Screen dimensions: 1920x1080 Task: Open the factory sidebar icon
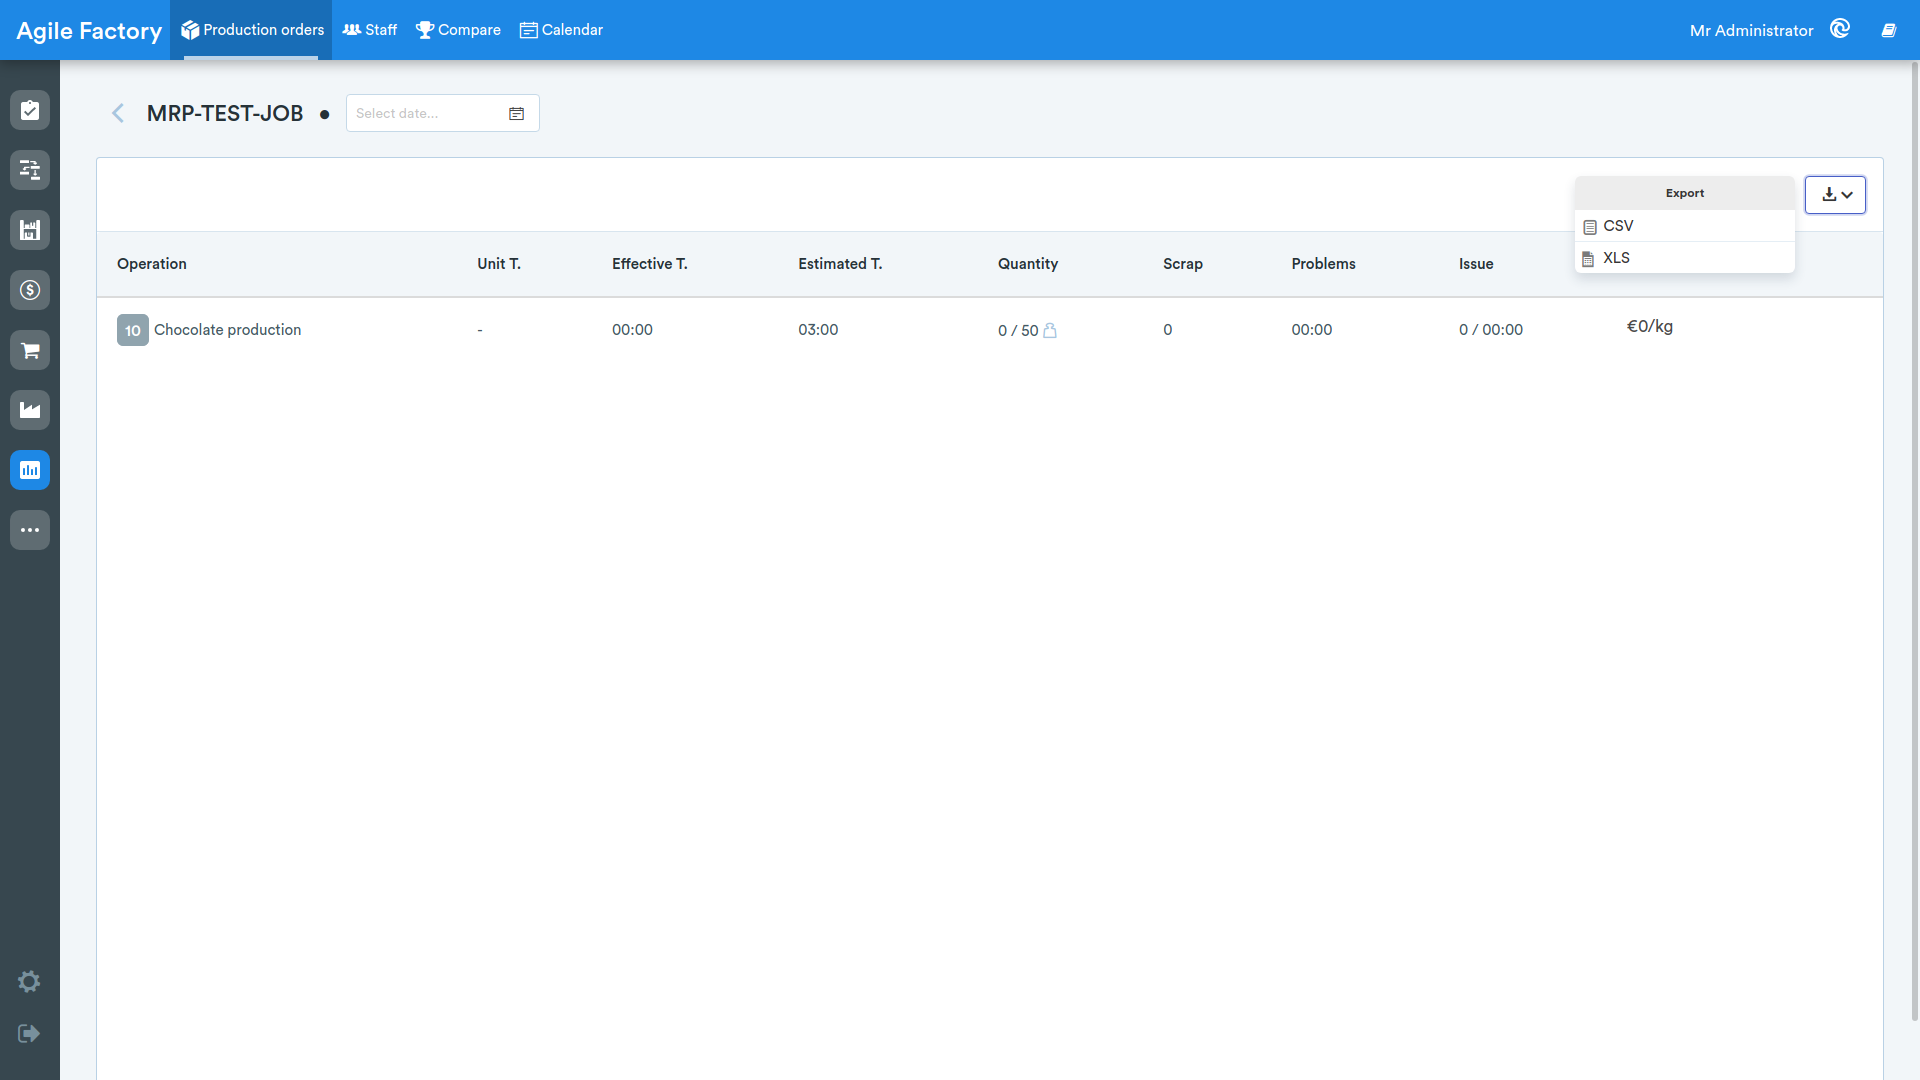pos(30,410)
